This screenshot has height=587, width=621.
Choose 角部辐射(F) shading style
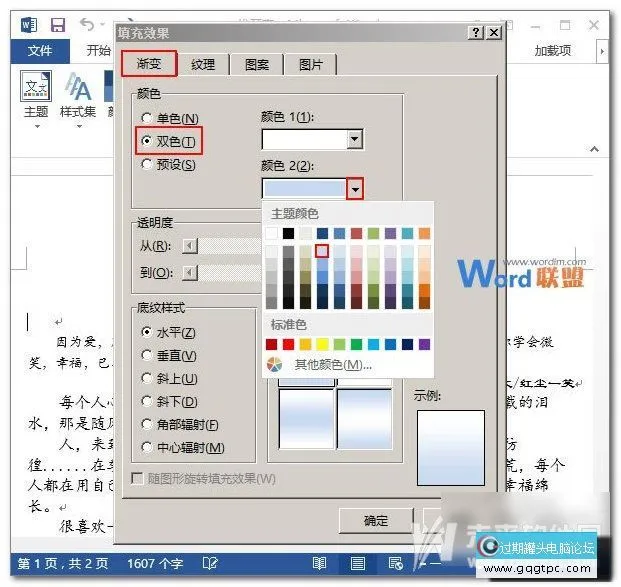click(180, 424)
